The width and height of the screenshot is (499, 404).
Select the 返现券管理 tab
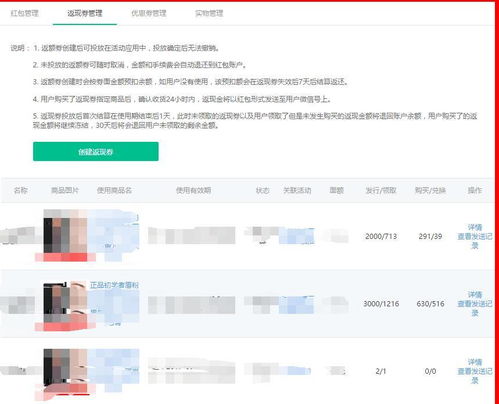click(85, 13)
